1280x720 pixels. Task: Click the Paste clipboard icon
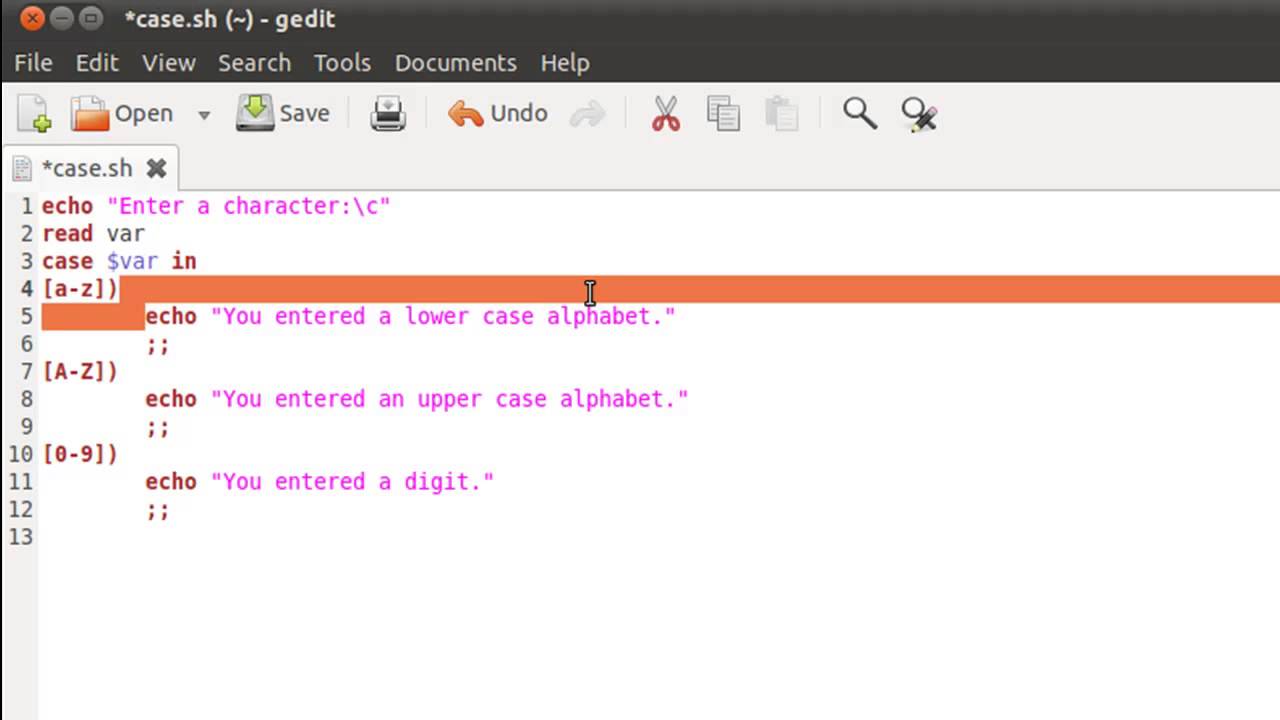781,114
